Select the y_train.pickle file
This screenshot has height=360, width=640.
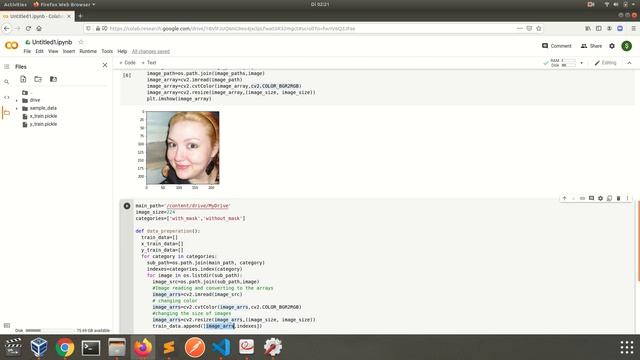(x=43, y=124)
